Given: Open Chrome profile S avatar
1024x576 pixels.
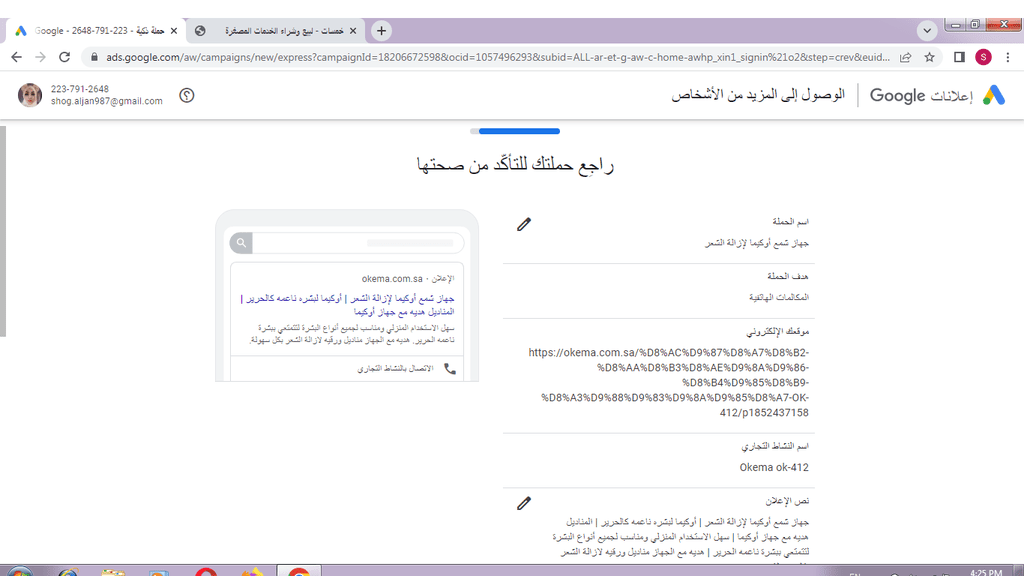Looking at the screenshot, I should pos(984,57).
